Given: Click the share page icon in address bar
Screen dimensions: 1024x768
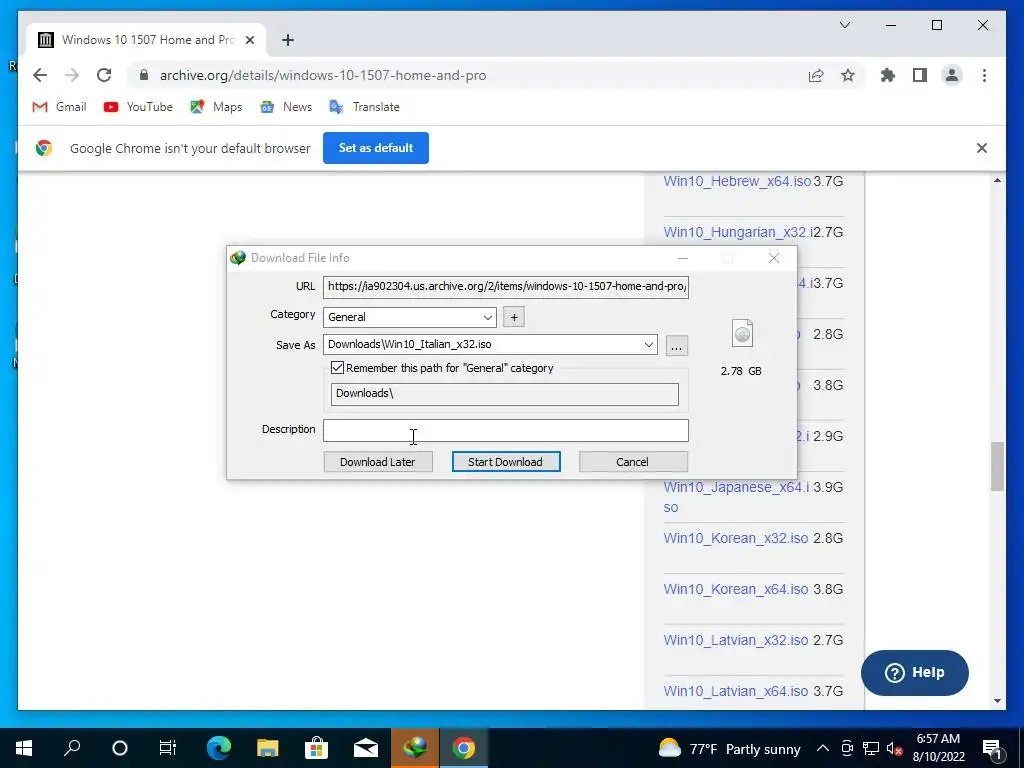Looking at the screenshot, I should point(816,76).
